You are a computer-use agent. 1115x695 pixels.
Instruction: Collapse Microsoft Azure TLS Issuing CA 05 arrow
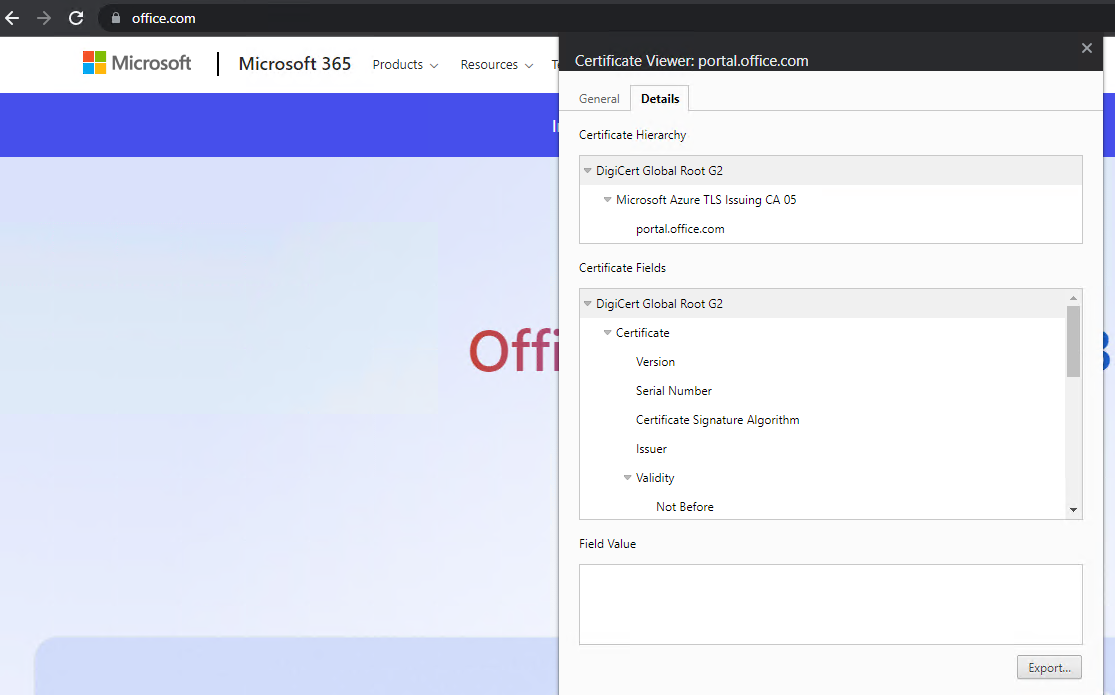(607, 200)
